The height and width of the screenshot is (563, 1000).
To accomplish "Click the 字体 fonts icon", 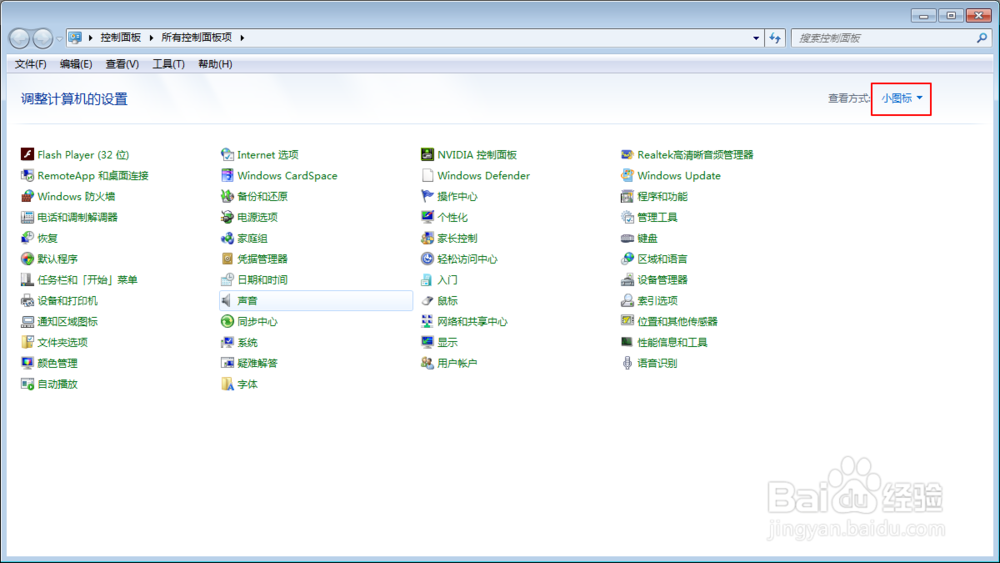I will coord(227,384).
